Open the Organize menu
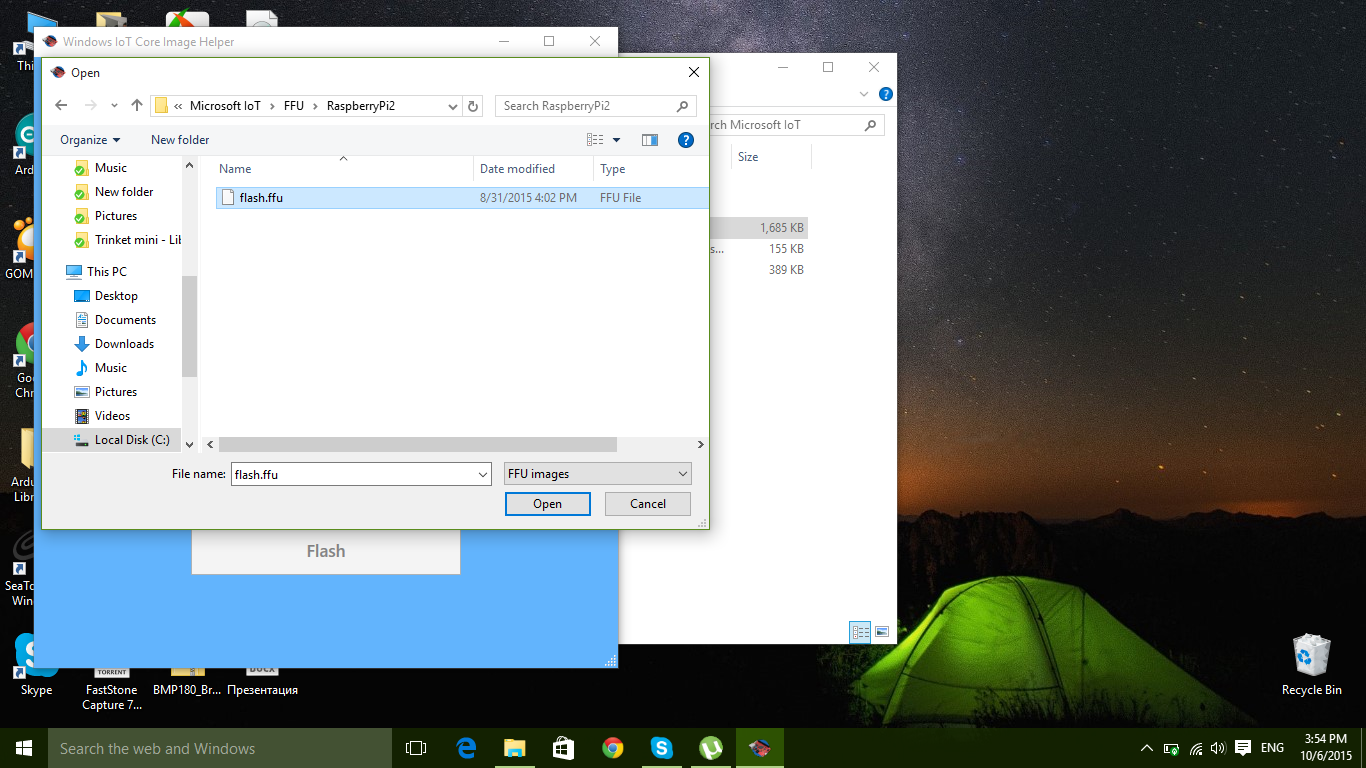This screenshot has height=768, width=1366. click(x=90, y=140)
